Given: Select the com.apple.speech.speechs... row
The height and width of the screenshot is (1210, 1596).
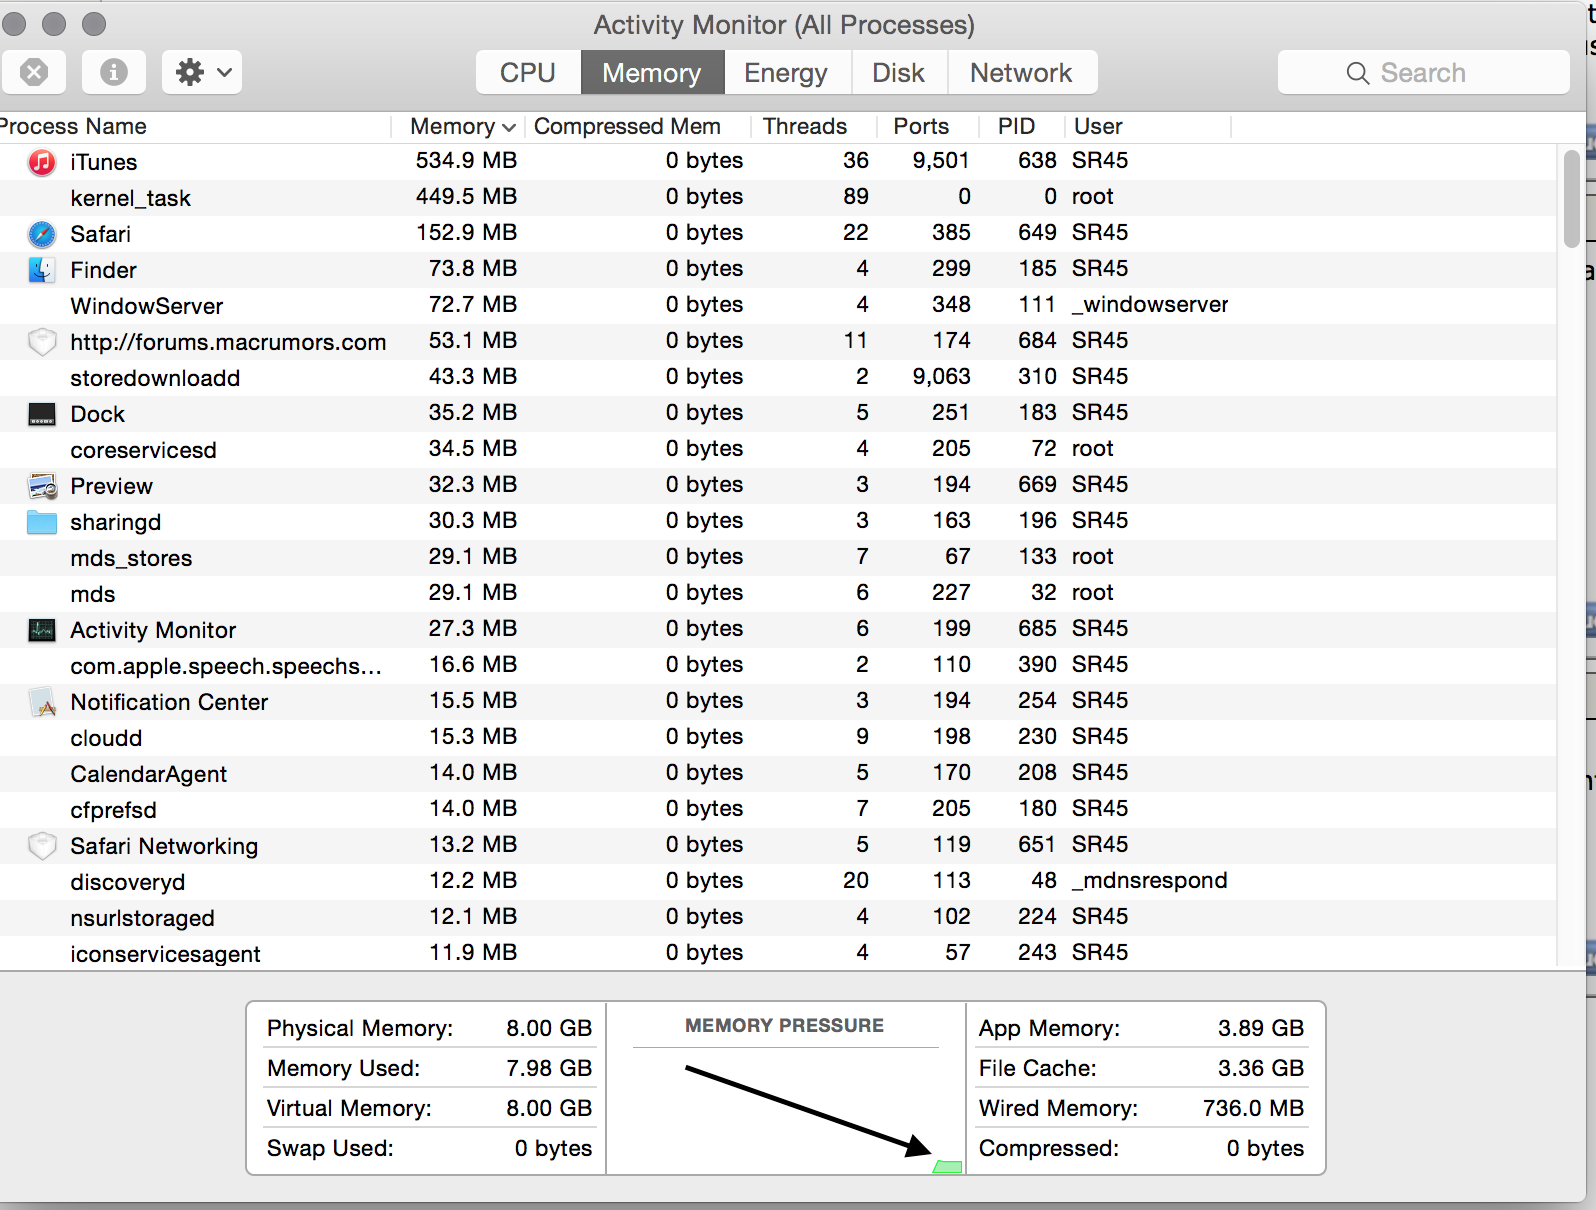Looking at the screenshot, I should pos(778,666).
